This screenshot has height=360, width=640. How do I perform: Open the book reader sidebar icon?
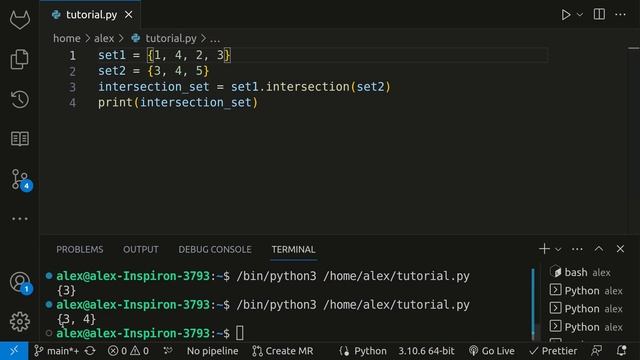[x=20, y=139]
